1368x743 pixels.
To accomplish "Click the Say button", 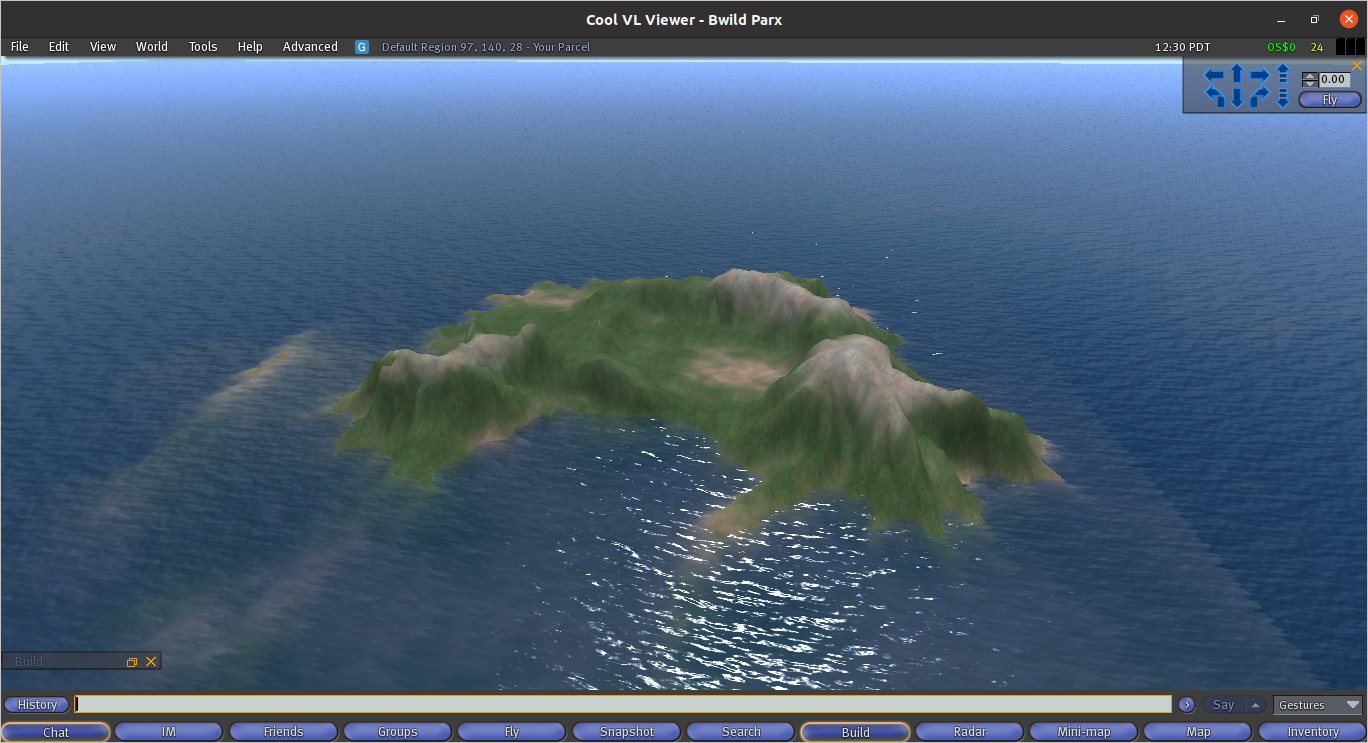I will (1224, 705).
